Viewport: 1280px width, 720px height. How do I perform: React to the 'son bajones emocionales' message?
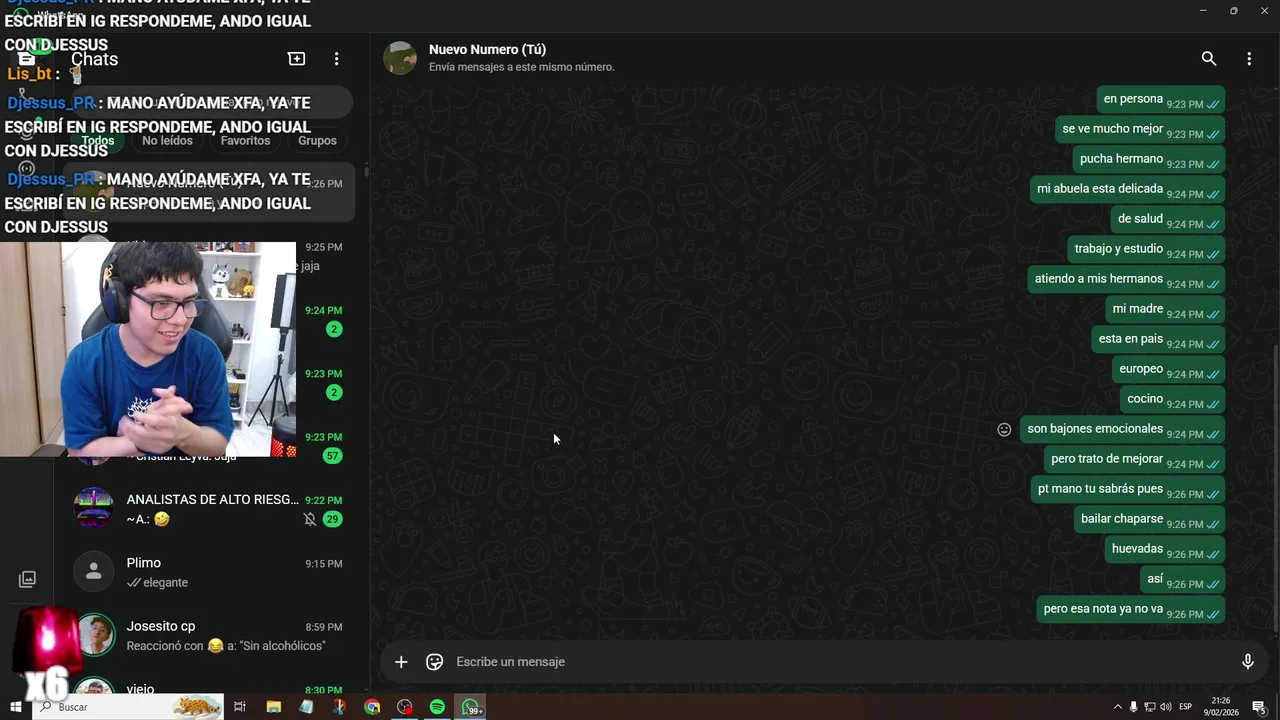[x=1004, y=430]
